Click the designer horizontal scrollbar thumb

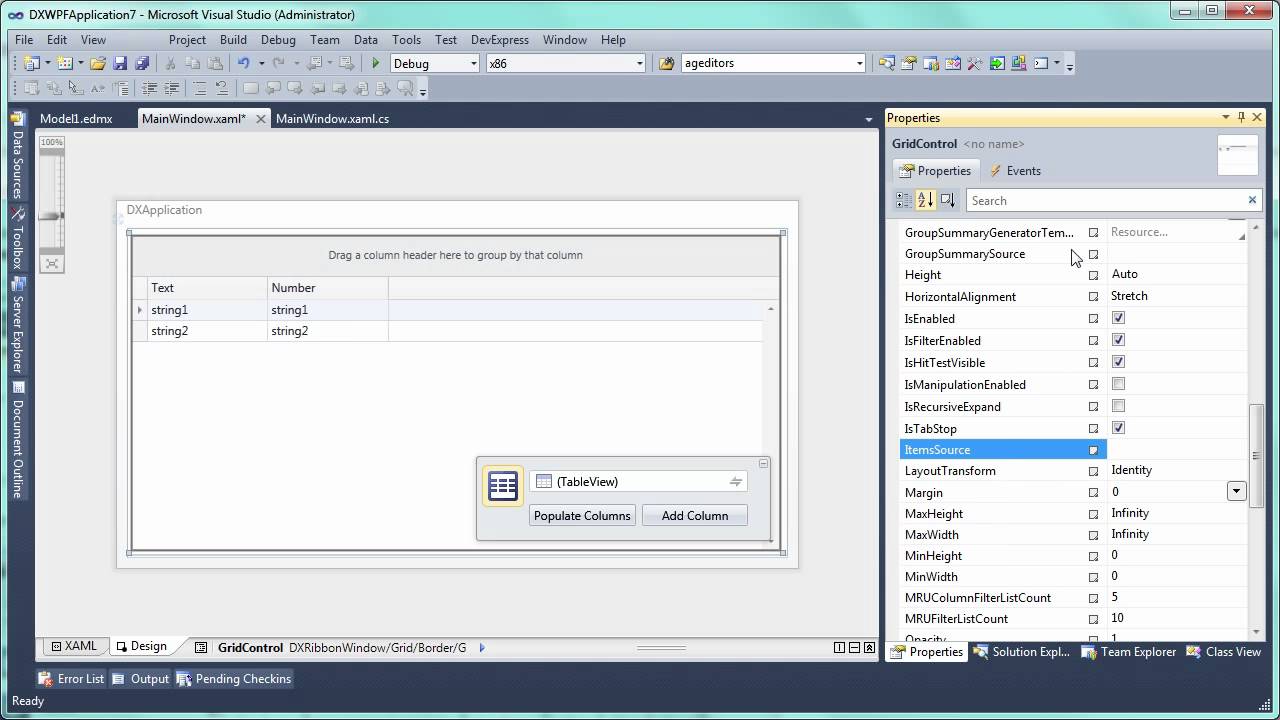(660, 648)
